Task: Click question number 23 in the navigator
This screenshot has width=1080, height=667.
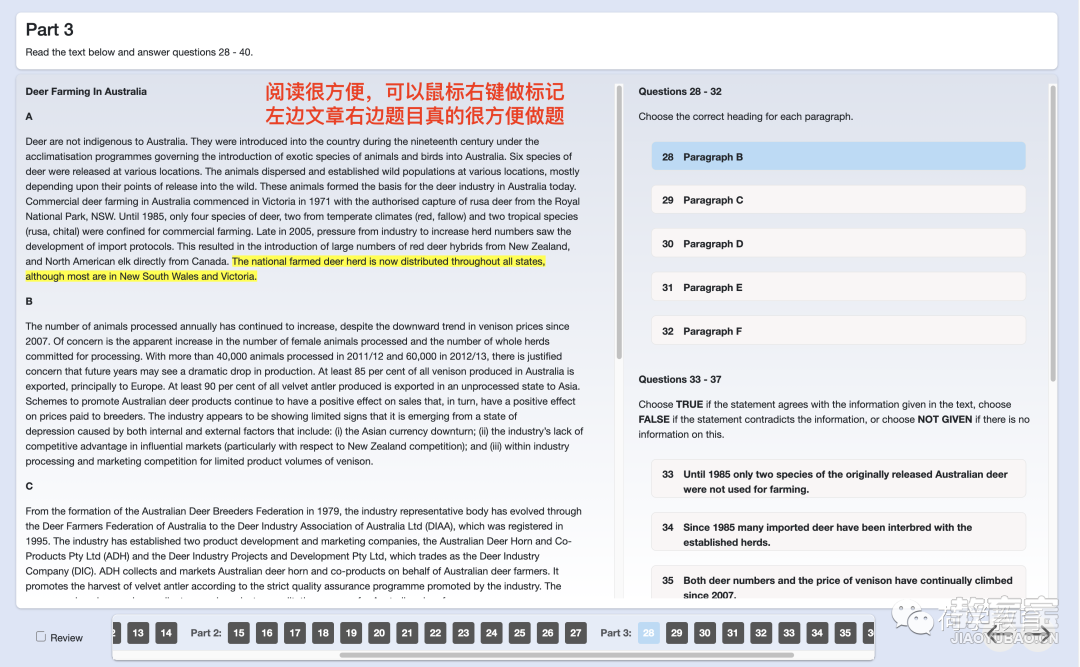Action: click(464, 633)
